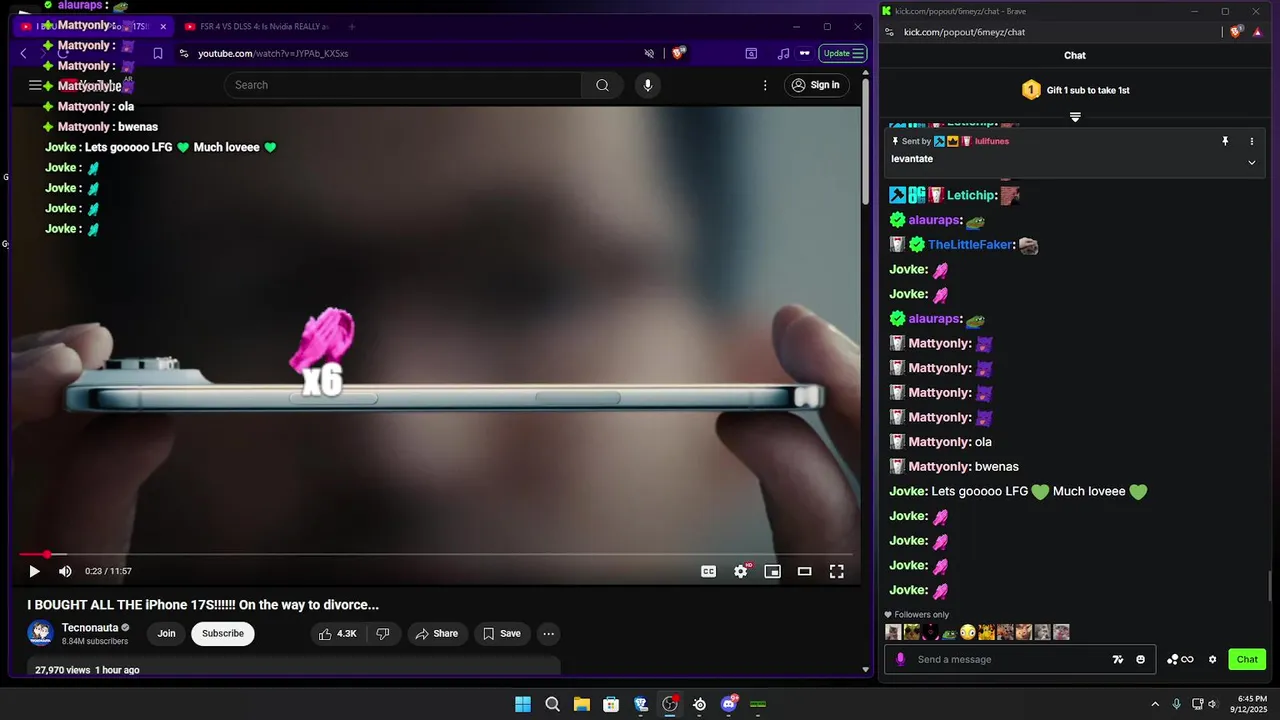Viewport: 1280px width, 720px height.
Task: Open the pinned message three-dot options
Action: (x=1251, y=141)
